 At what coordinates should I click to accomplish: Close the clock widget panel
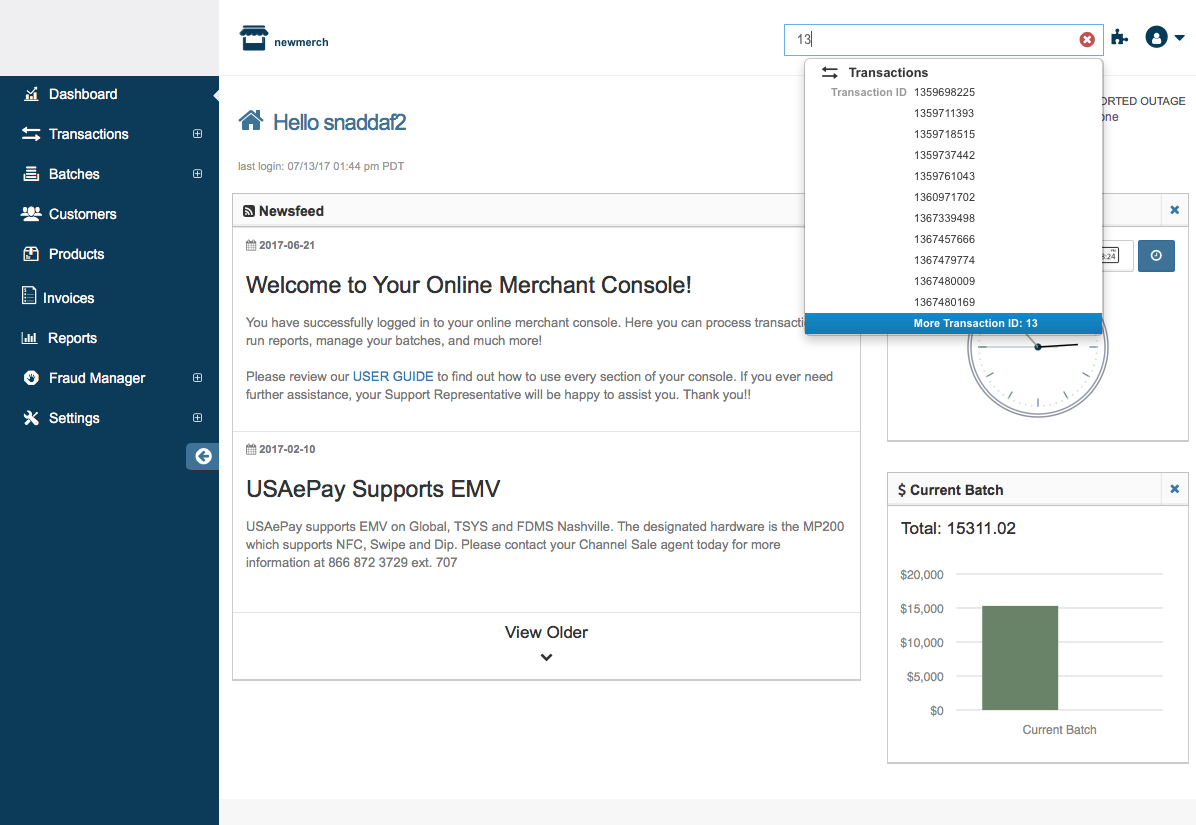[x=1174, y=210]
